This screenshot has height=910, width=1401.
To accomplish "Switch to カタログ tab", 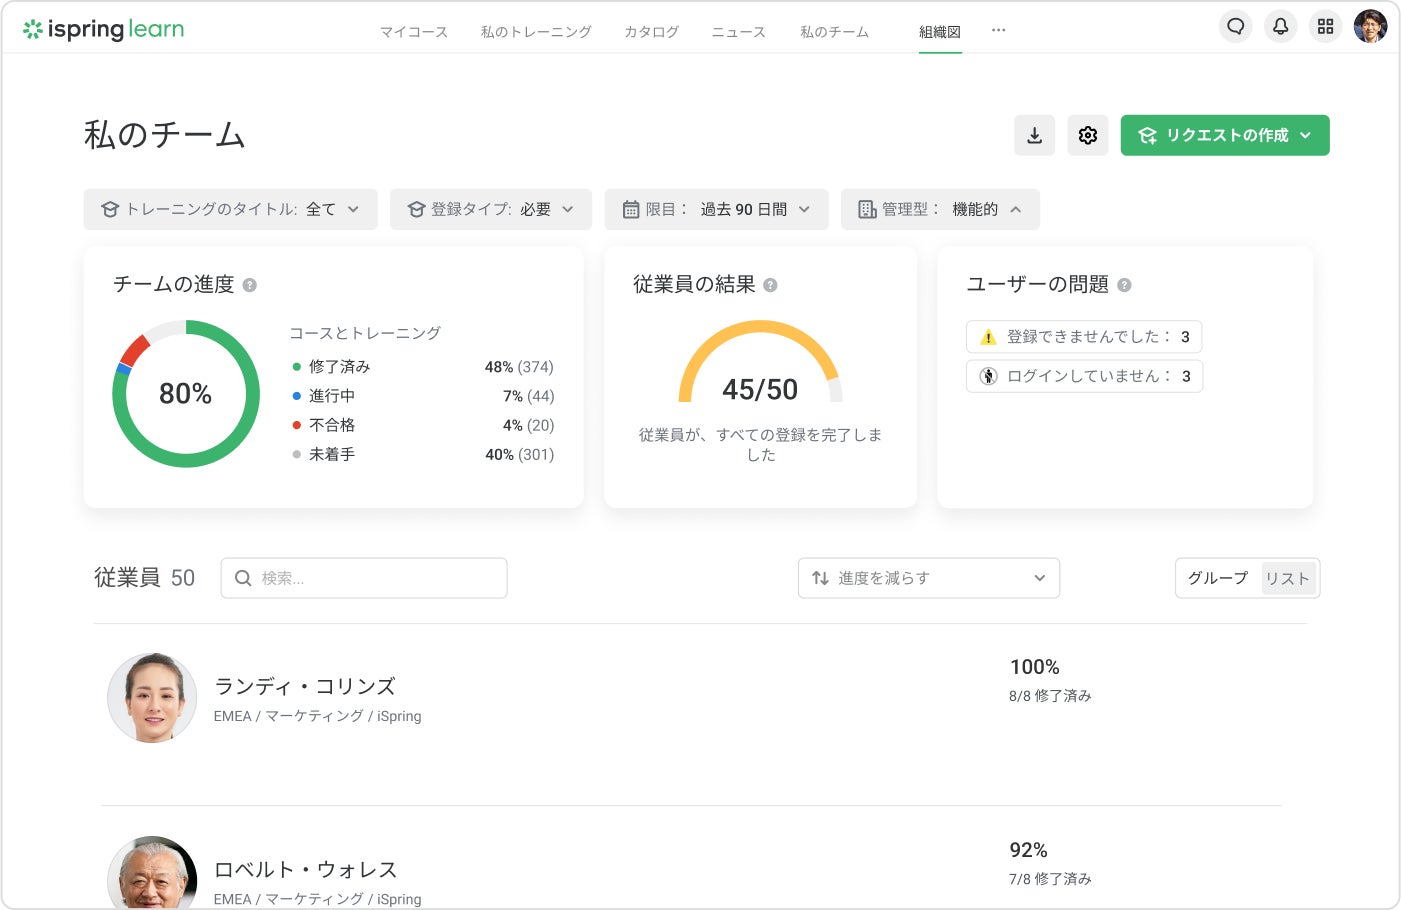I will 651,32.
